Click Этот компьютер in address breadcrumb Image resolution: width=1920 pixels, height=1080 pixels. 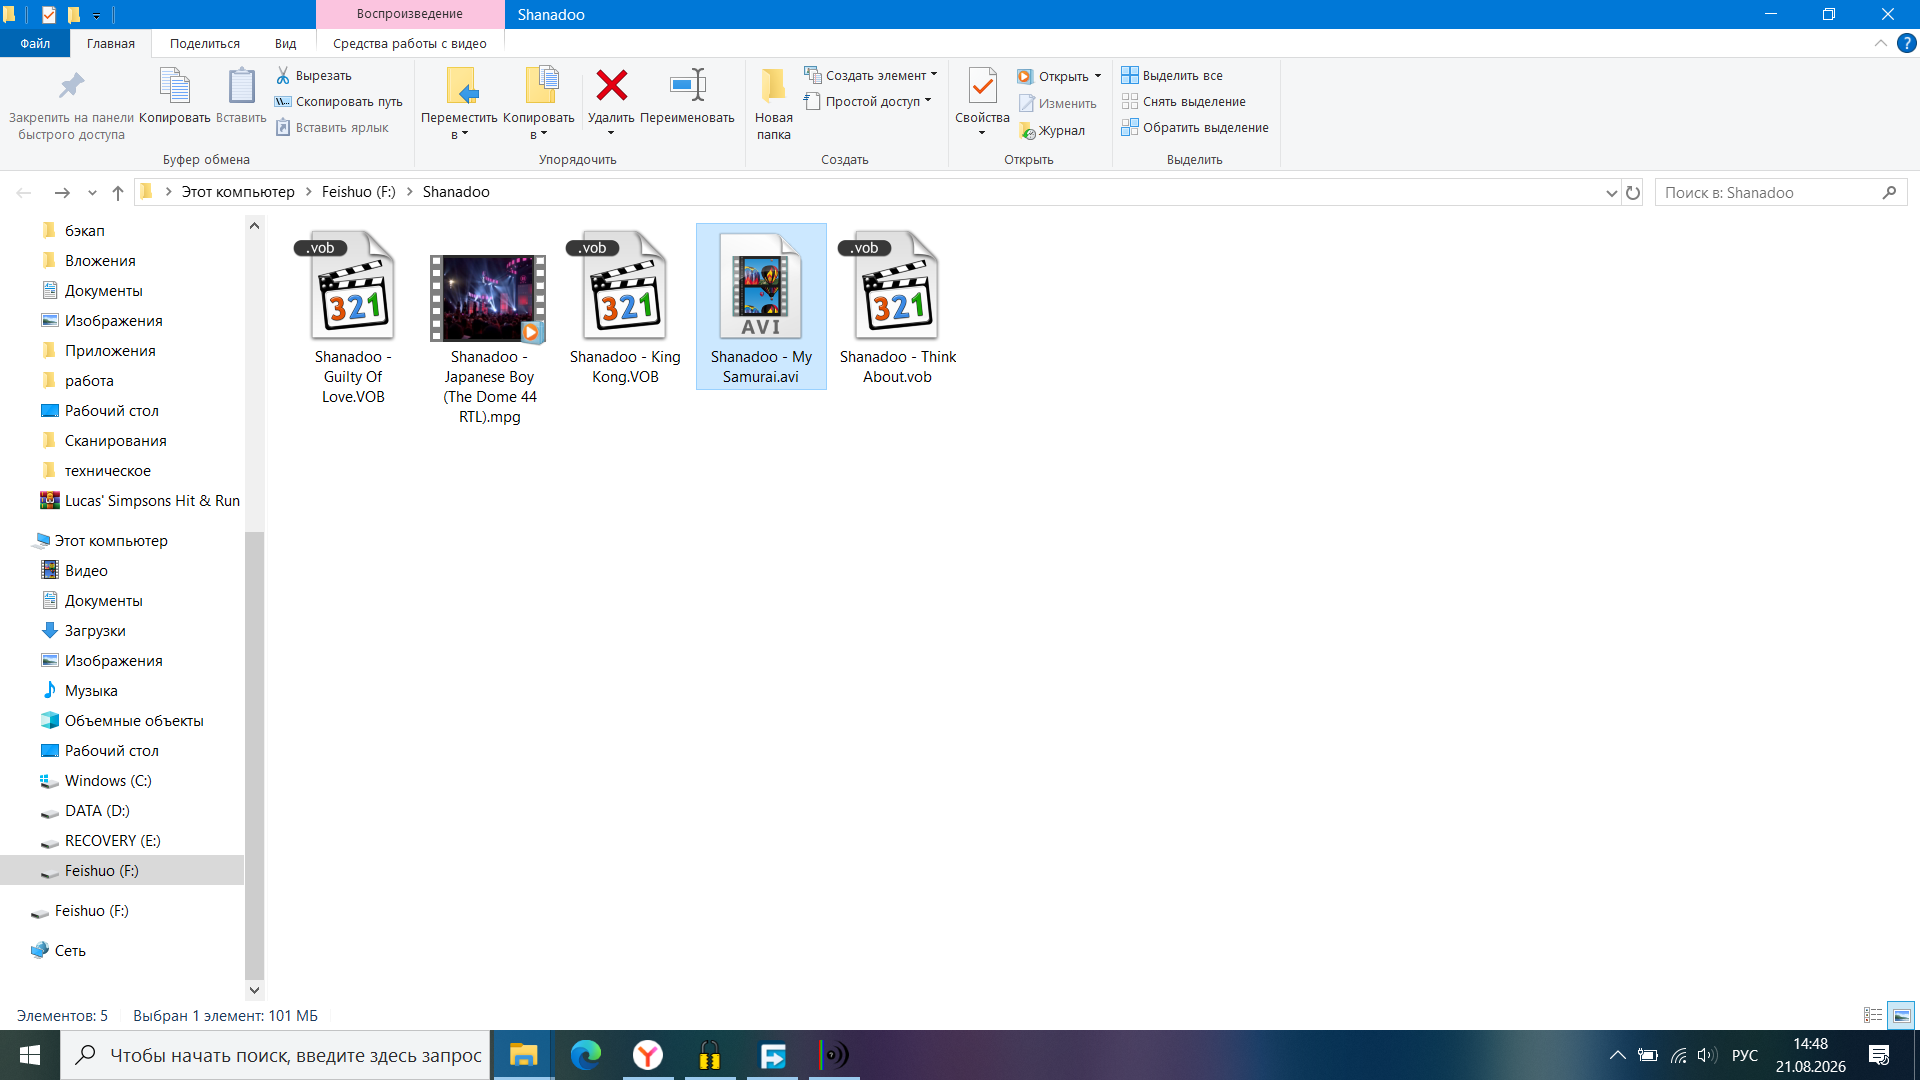(238, 192)
